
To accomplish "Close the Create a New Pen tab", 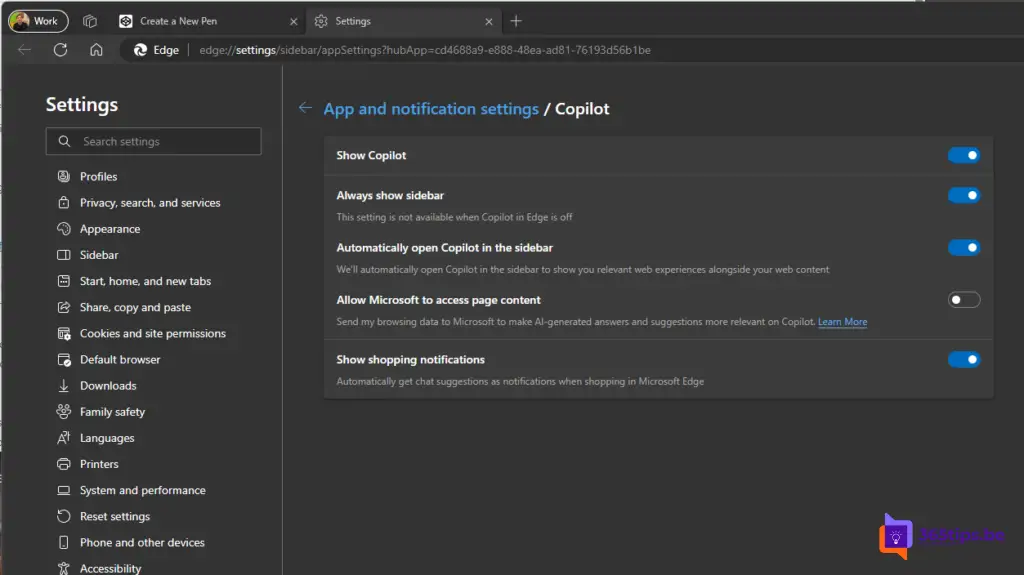I will [x=293, y=21].
